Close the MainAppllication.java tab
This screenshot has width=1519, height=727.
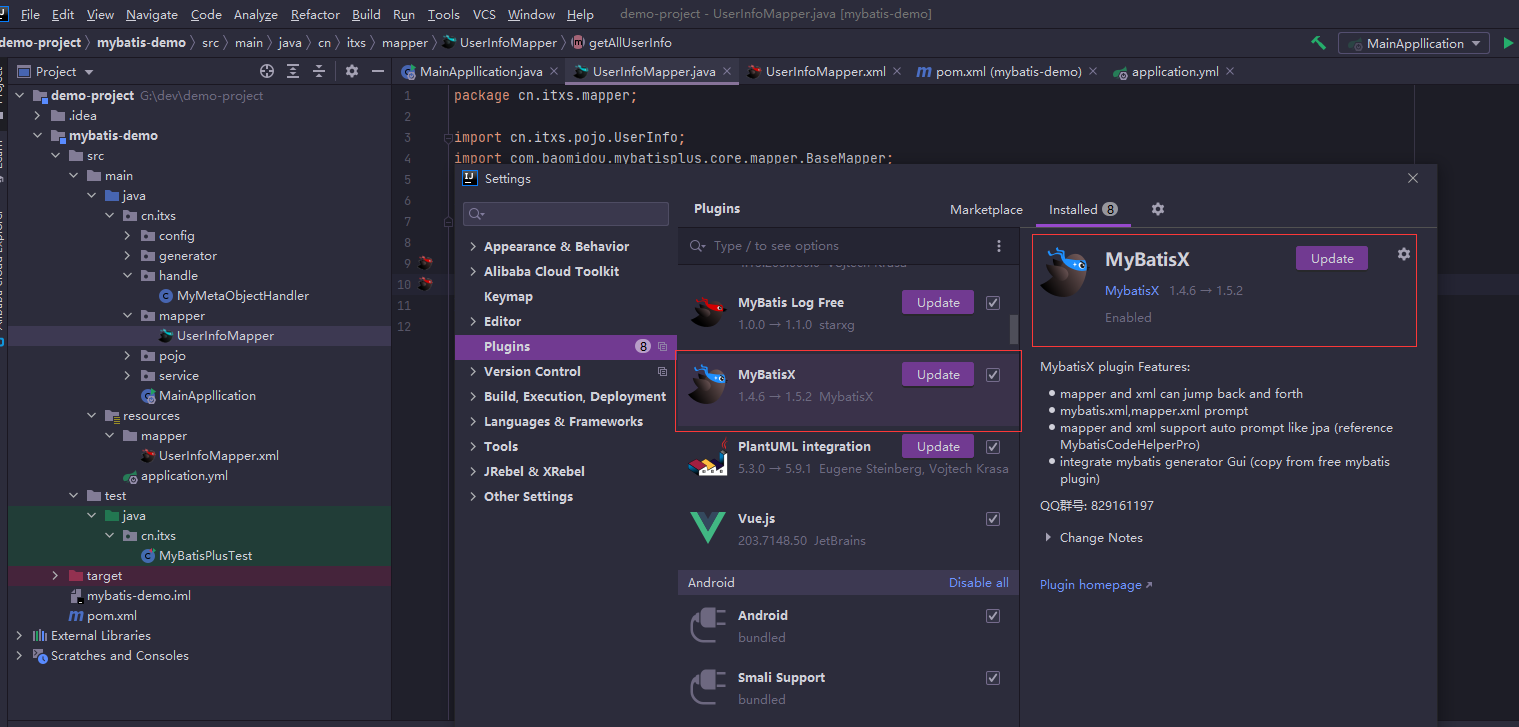(x=554, y=72)
